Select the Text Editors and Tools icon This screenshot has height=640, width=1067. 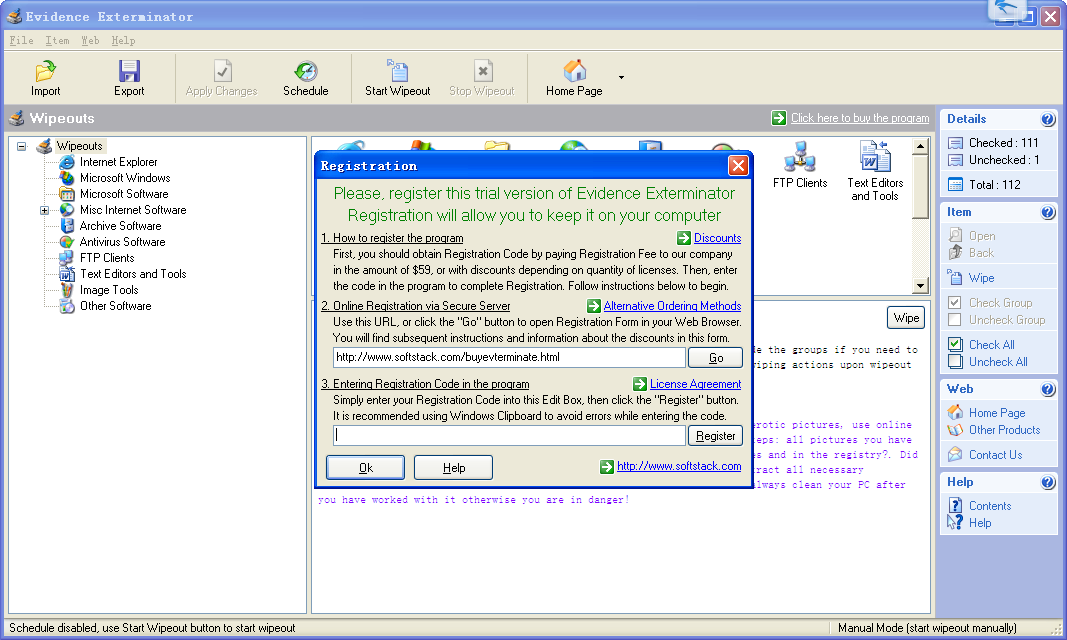pyautogui.click(x=875, y=158)
